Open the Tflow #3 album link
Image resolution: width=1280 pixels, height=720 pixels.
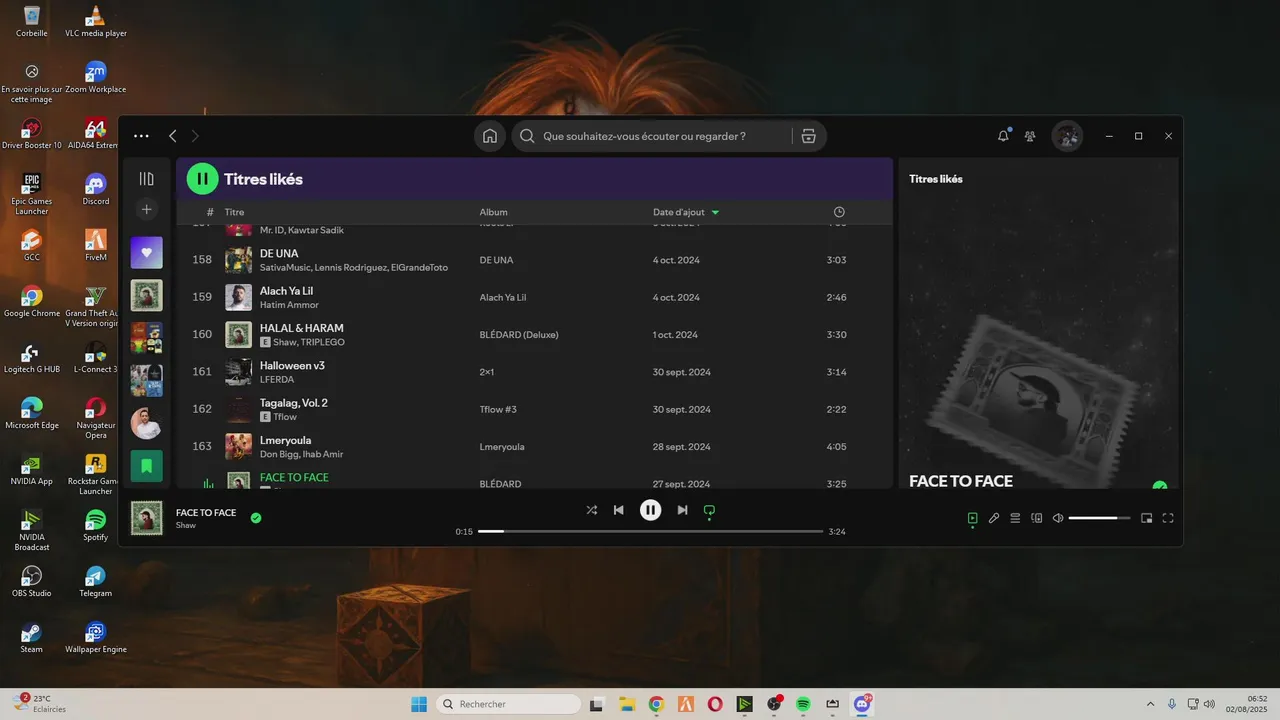tap(498, 409)
